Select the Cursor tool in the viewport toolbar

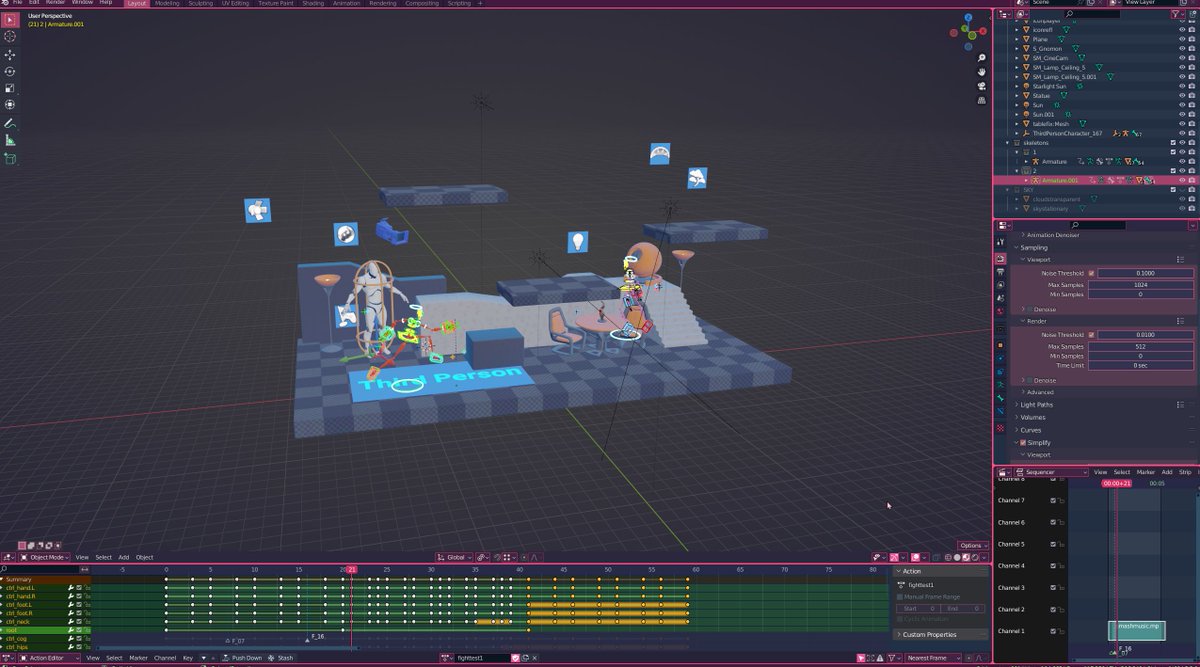point(10,36)
